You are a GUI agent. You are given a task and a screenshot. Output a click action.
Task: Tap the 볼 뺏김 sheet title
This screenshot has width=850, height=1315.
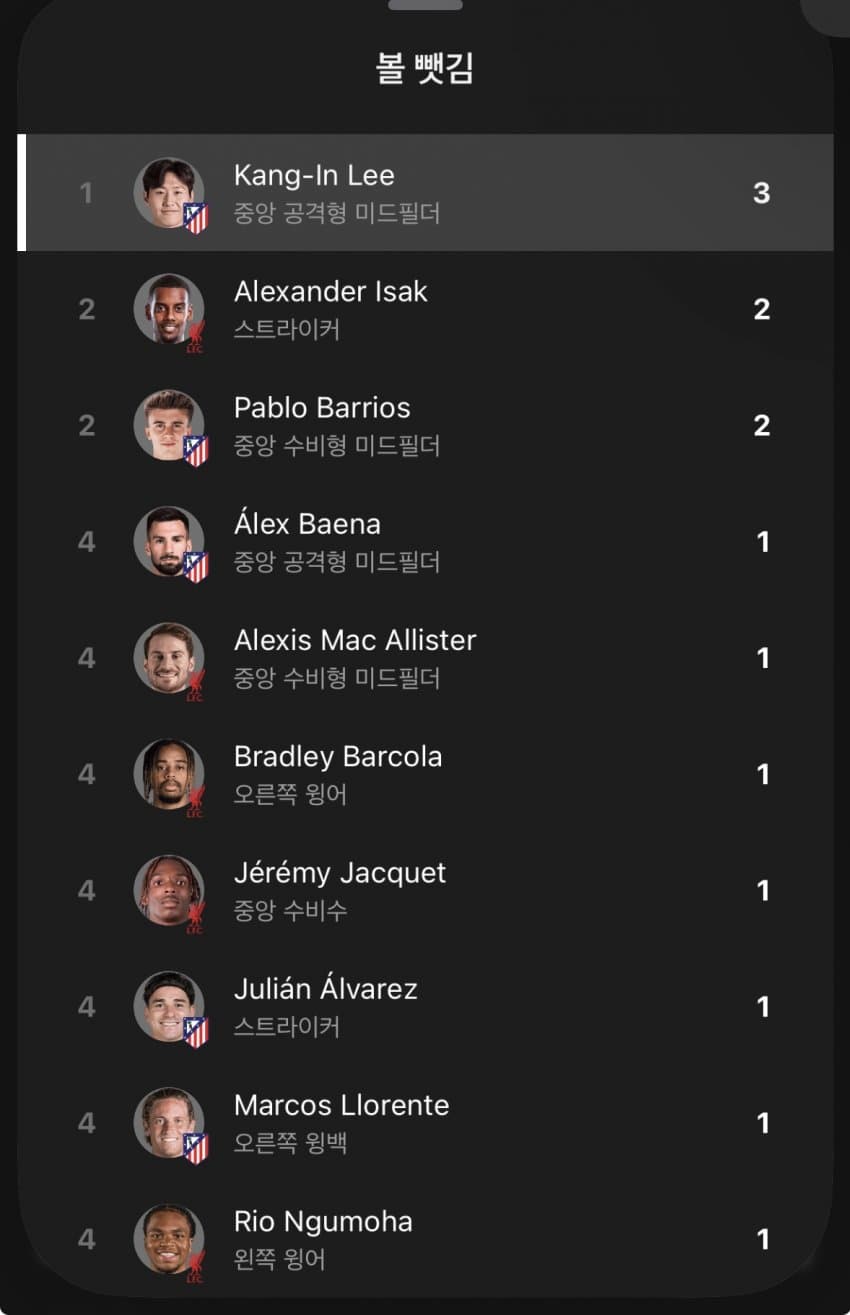pyautogui.click(x=425, y=69)
